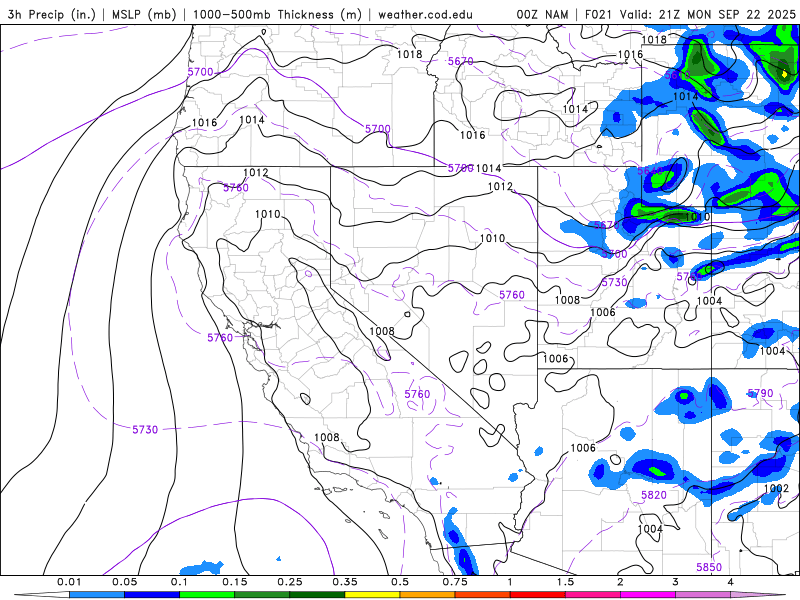The height and width of the screenshot is (600, 800).
Task: Click the 5730 label over the Pacific
Action: [x=145, y=430]
